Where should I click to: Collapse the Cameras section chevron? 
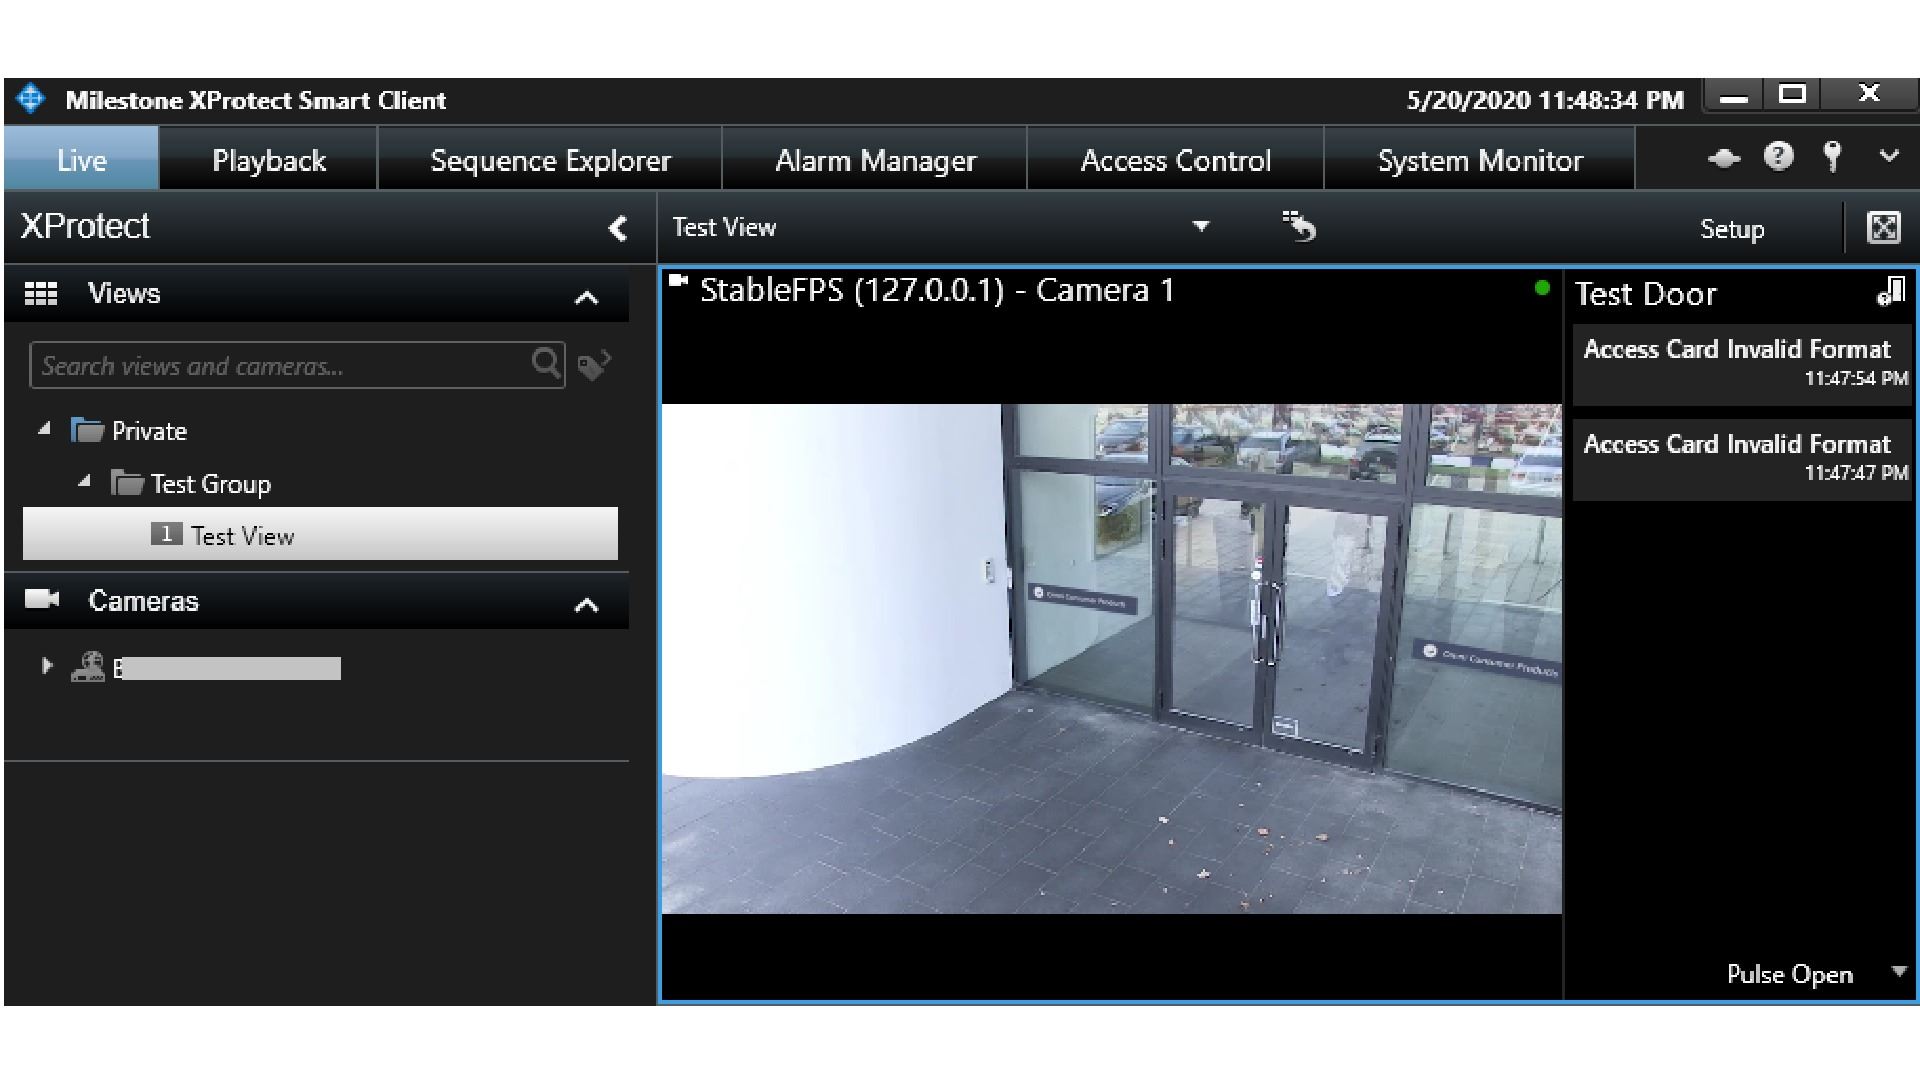tap(587, 604)
